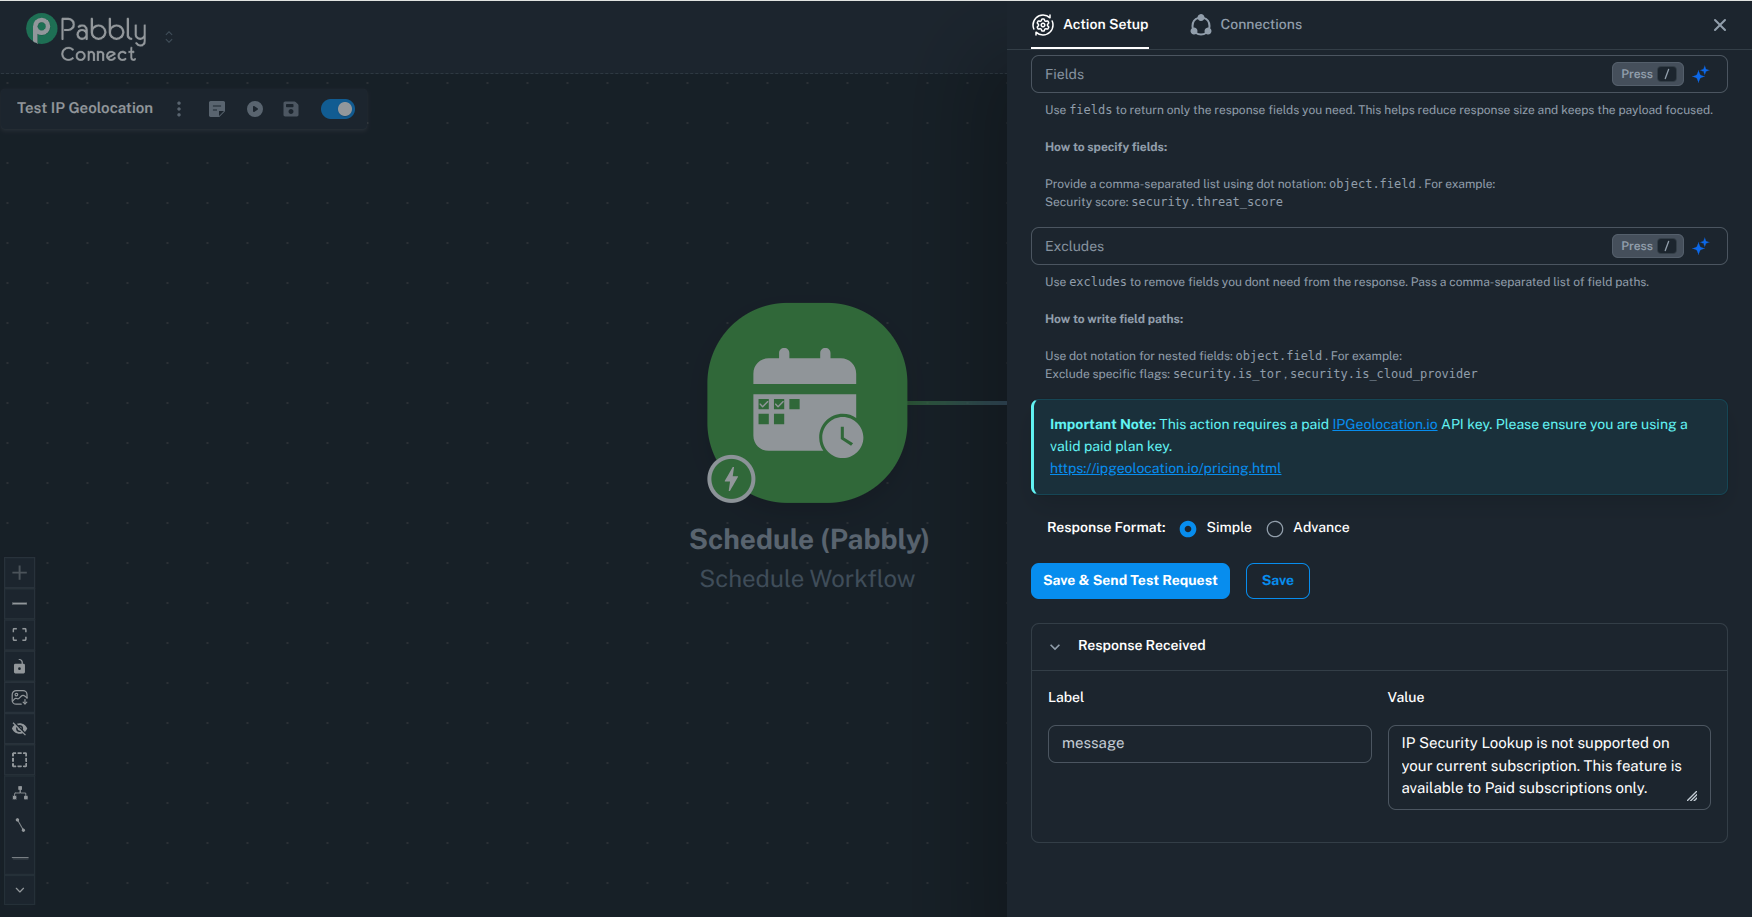This screenshot has width=1752, height=917.
Task: Click the Test IP Geolocation workflow title
Action: [x=85, y=108]
